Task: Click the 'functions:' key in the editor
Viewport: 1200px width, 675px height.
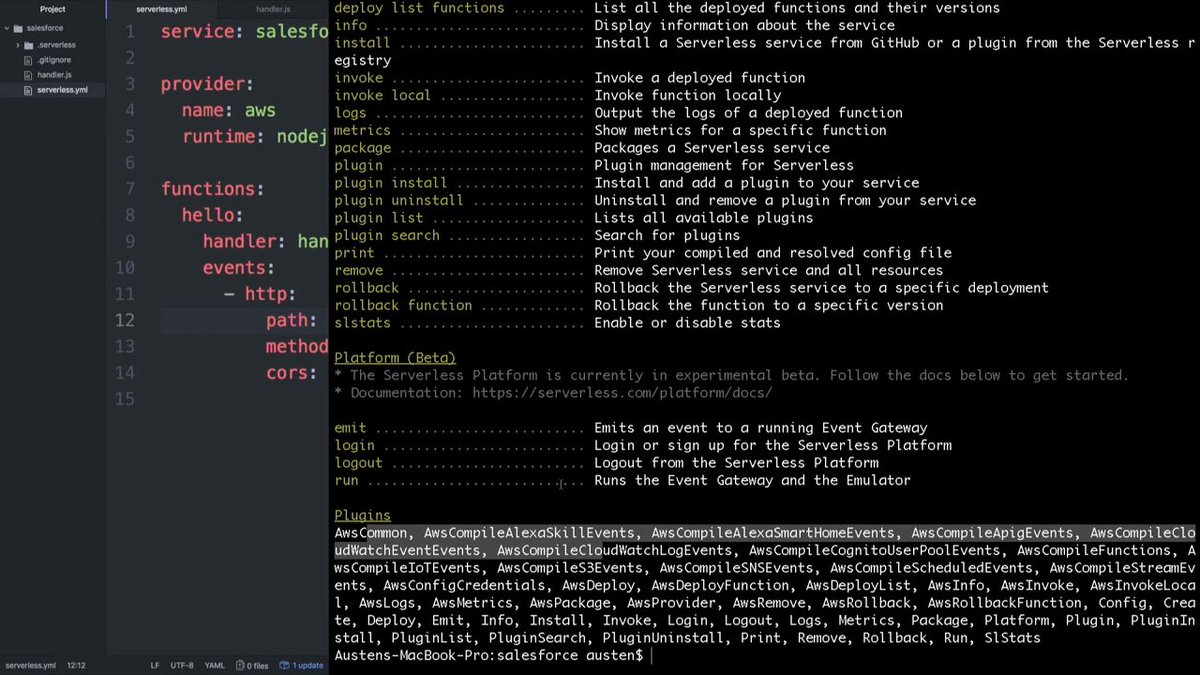Action: tap(213, 189)
